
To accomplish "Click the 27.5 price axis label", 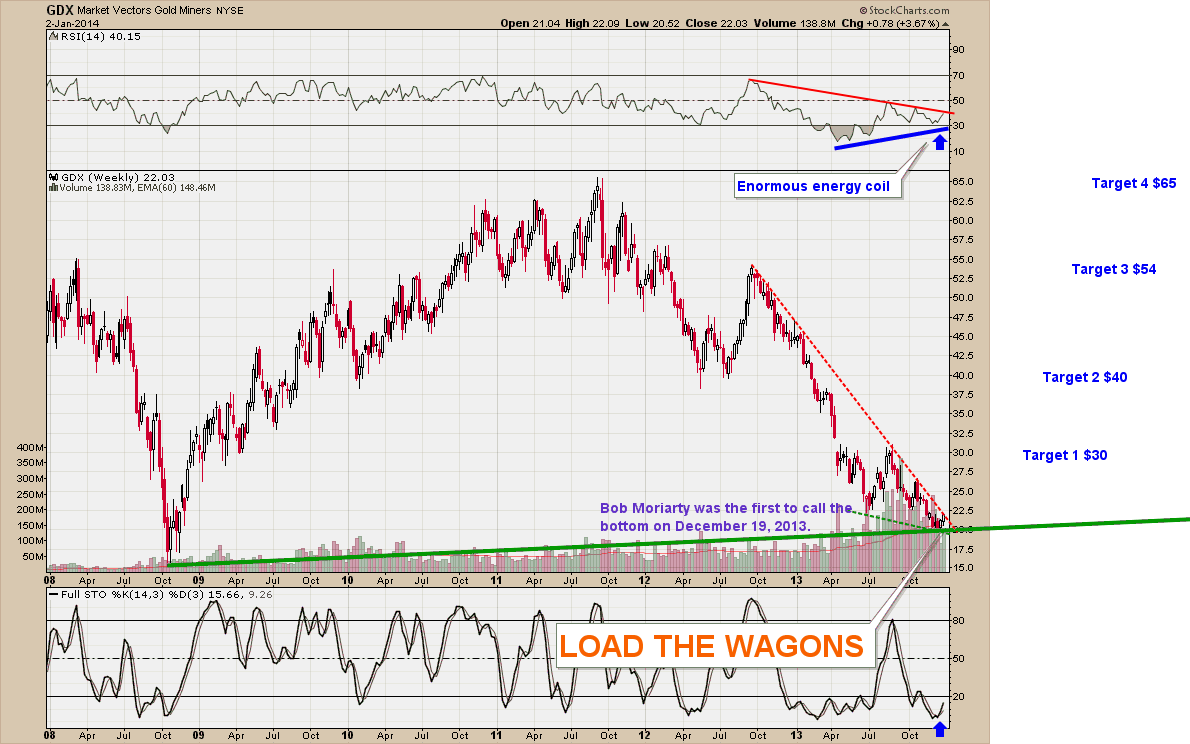I will (962, 471).
